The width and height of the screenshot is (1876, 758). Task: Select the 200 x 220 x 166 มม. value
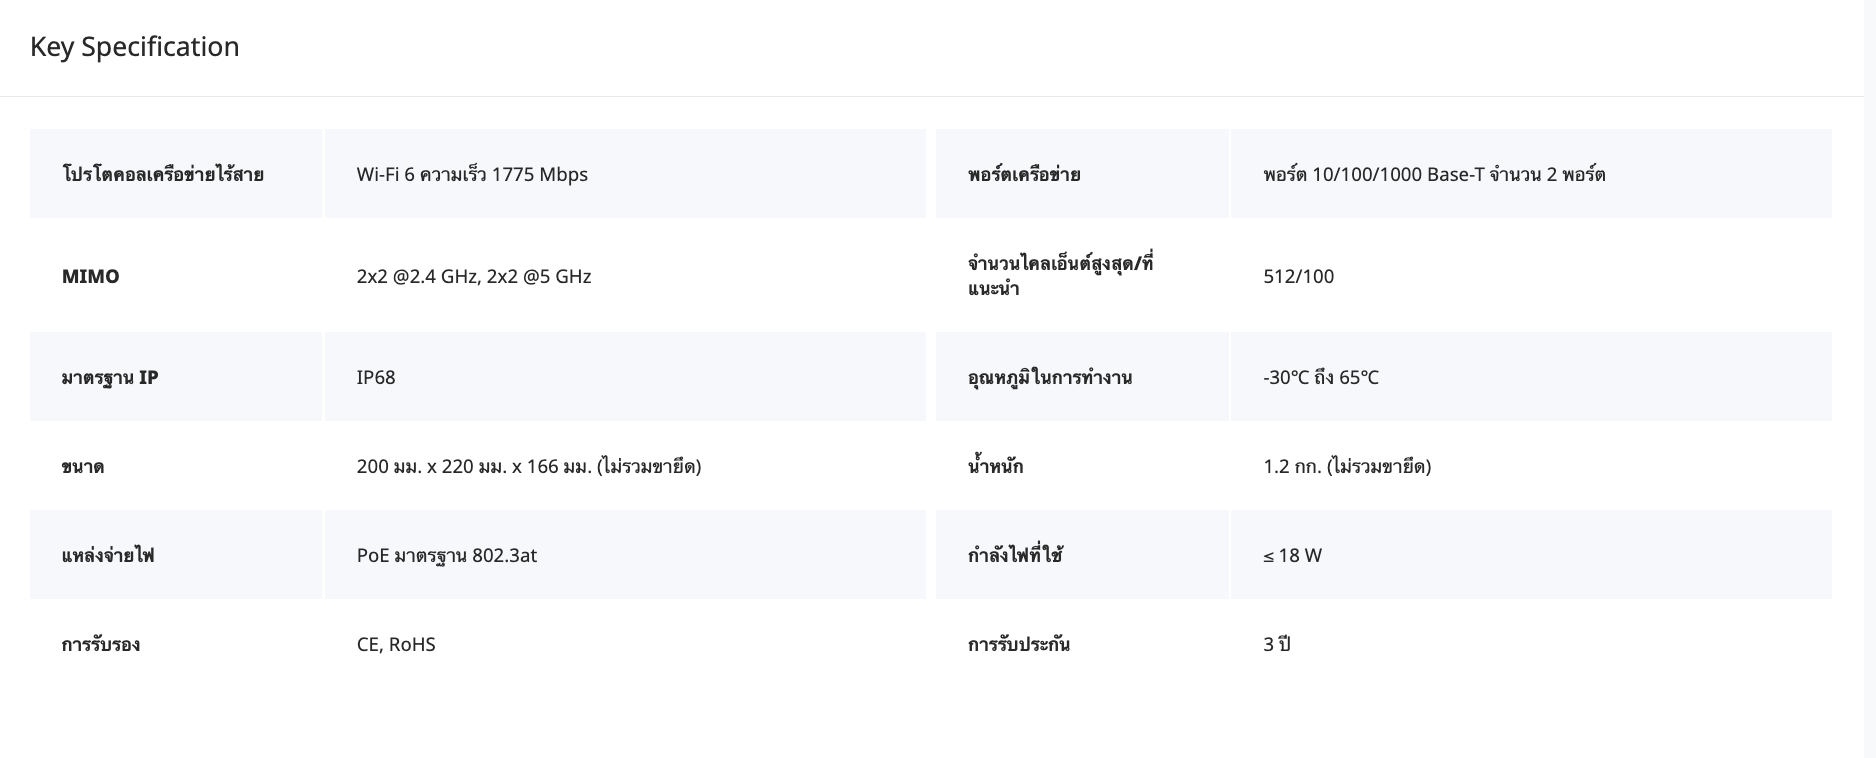click(528, 466)
